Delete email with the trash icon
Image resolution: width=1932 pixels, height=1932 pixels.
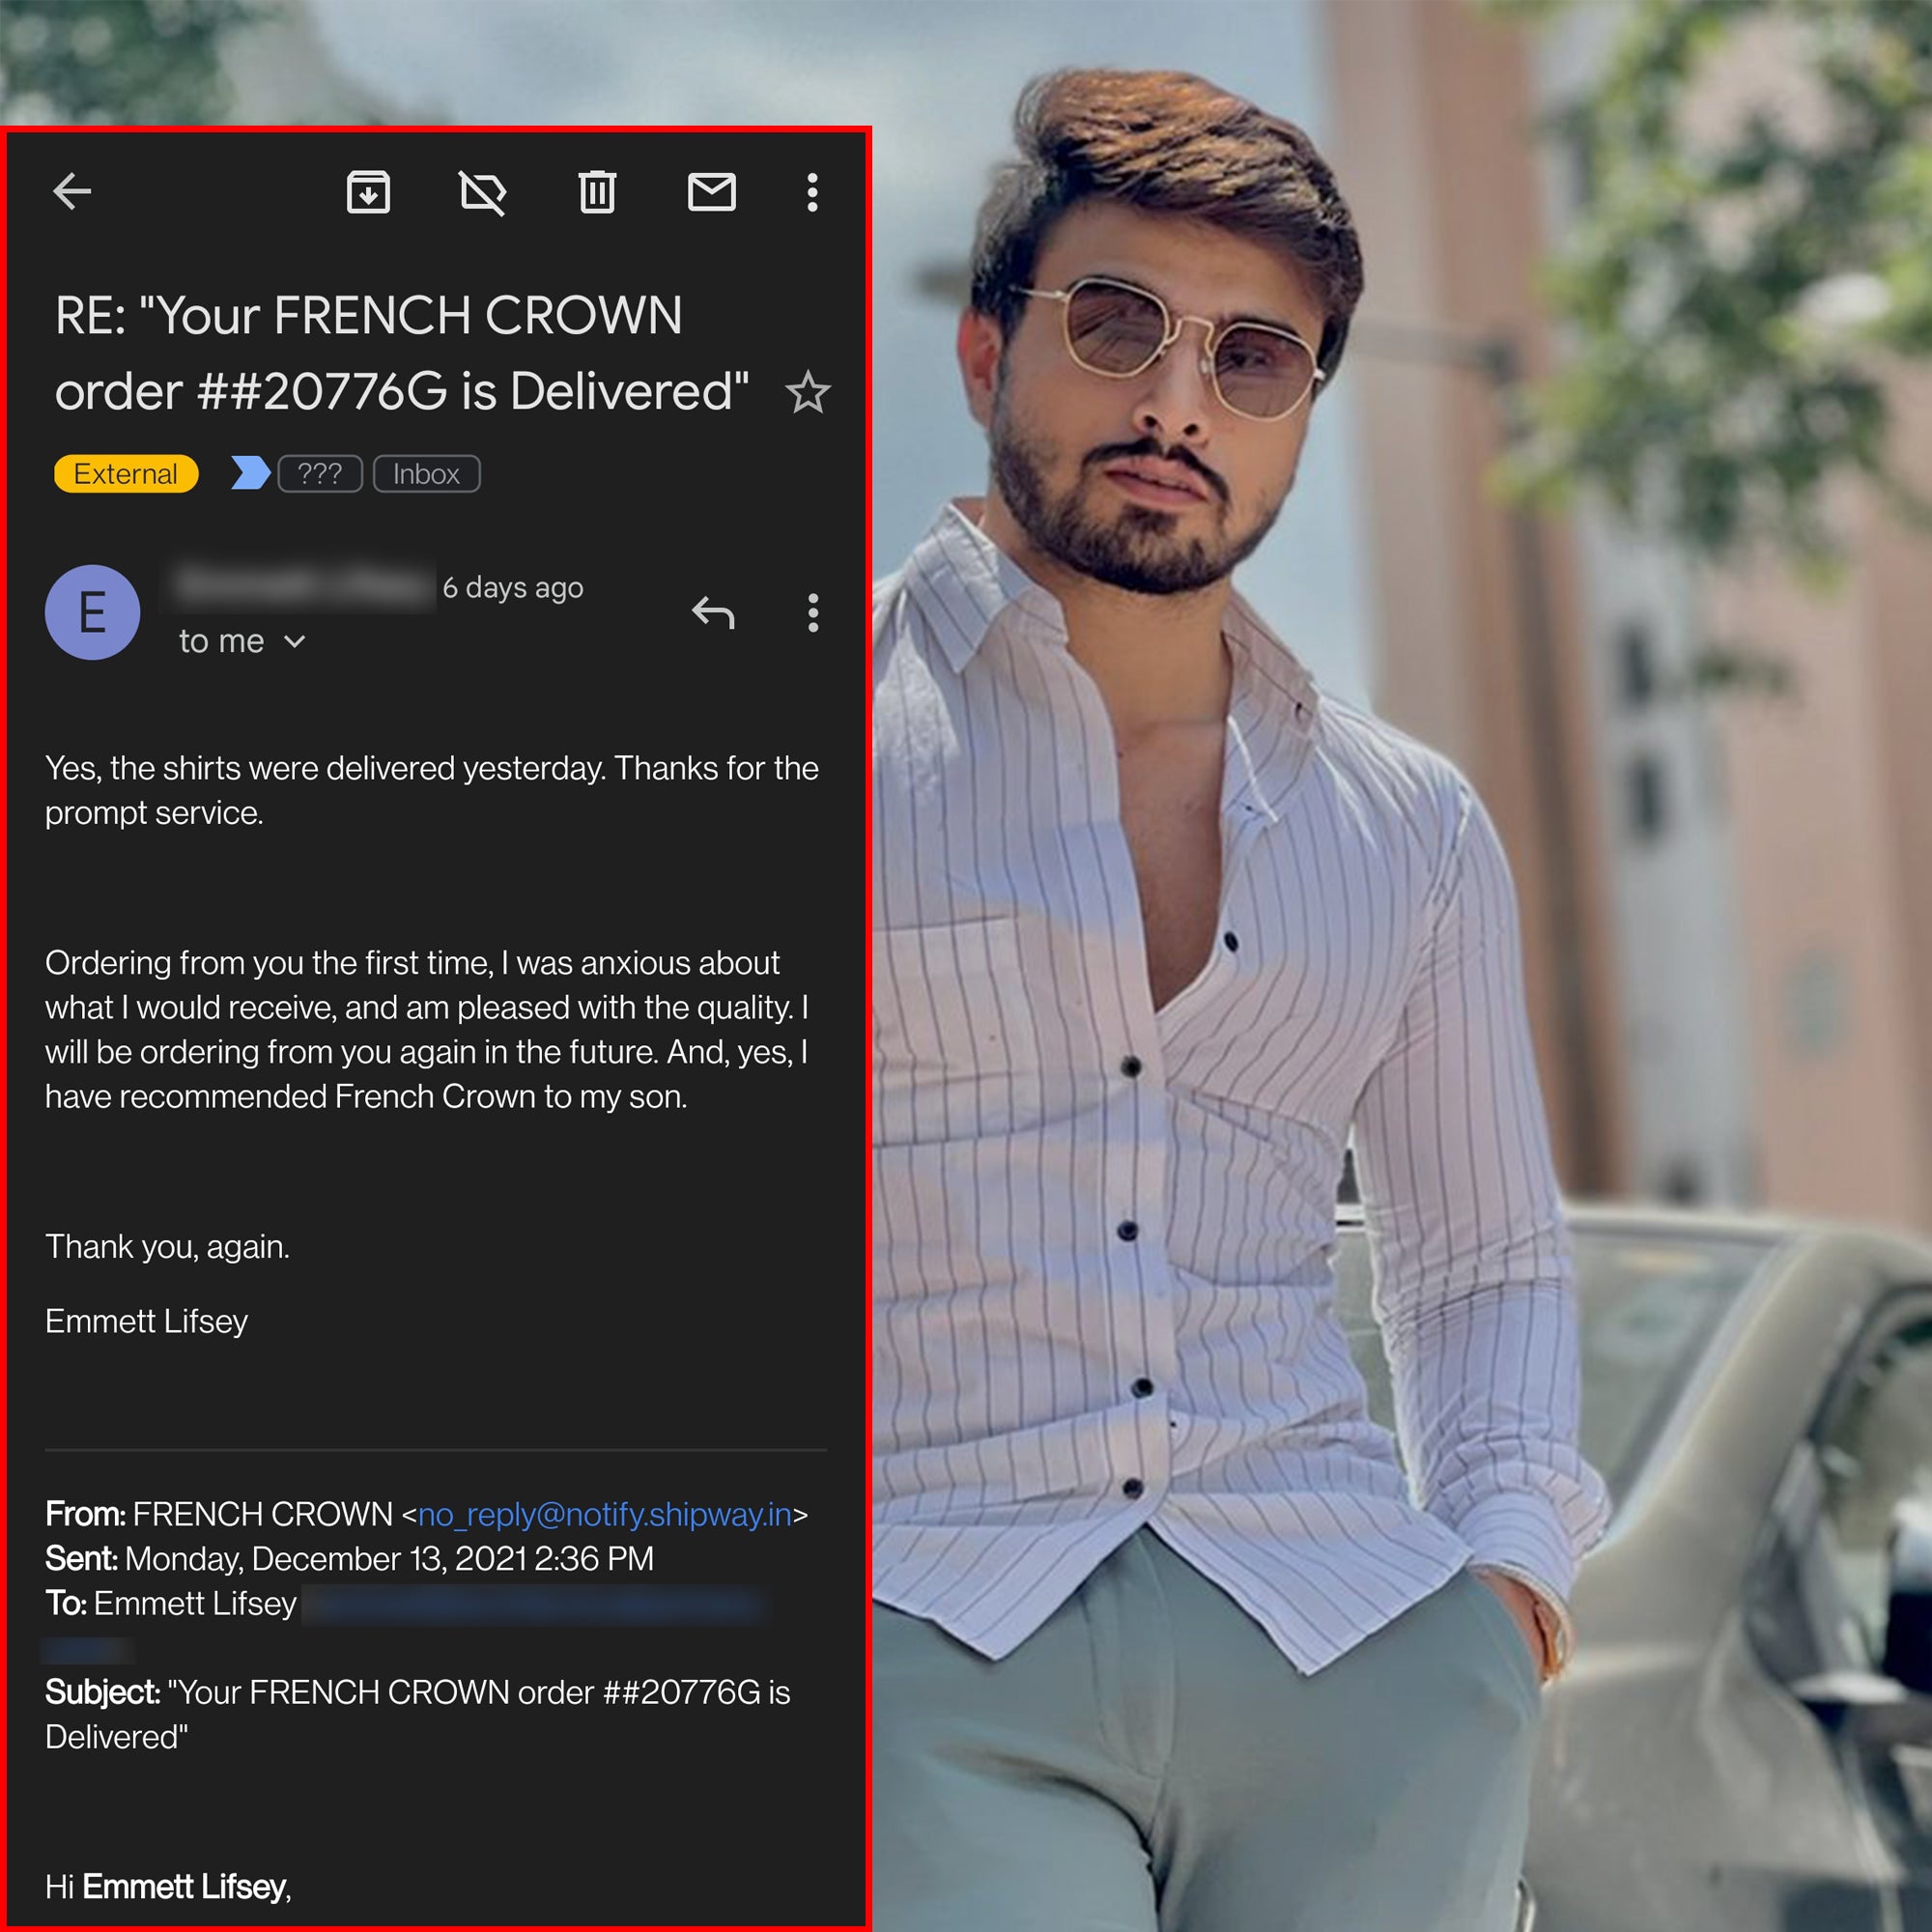(597, 191)
